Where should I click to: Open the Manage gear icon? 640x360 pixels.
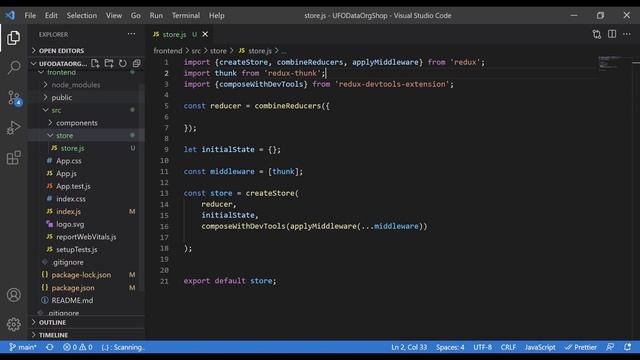(13, 324)
